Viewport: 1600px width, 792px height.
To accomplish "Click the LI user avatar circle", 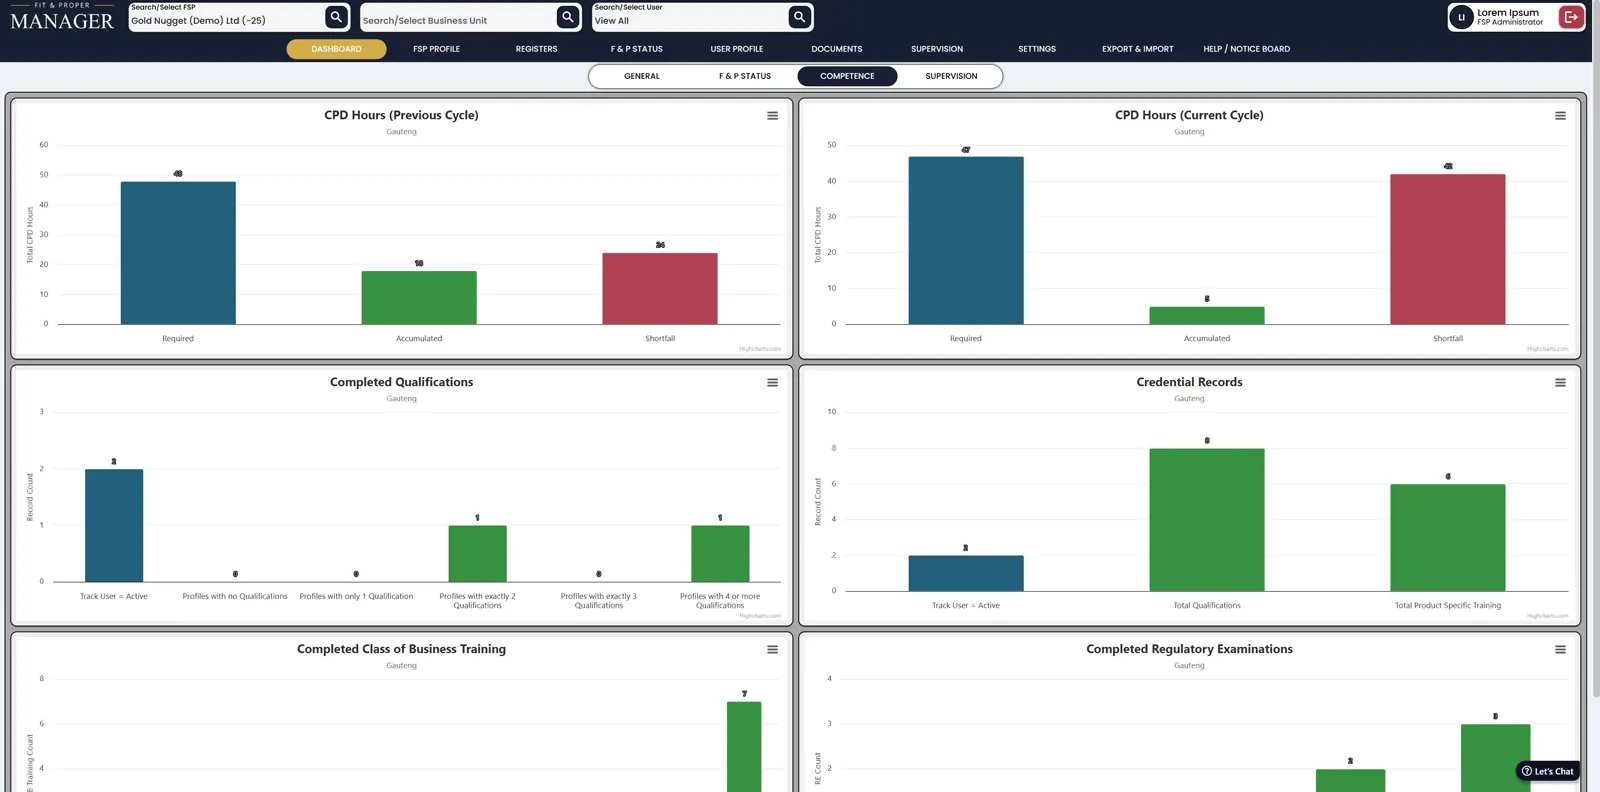I will coord(1461,17).
